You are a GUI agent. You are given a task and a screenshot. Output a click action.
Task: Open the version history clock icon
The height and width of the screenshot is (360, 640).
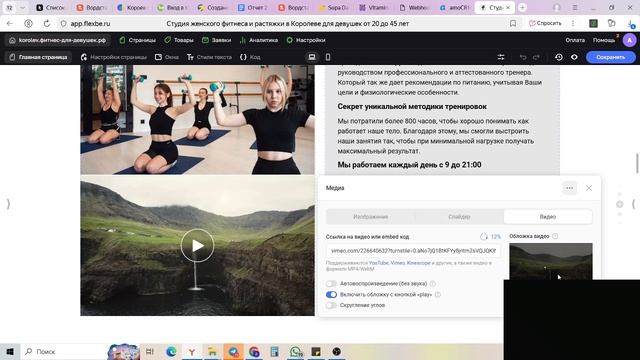(559, 57)
